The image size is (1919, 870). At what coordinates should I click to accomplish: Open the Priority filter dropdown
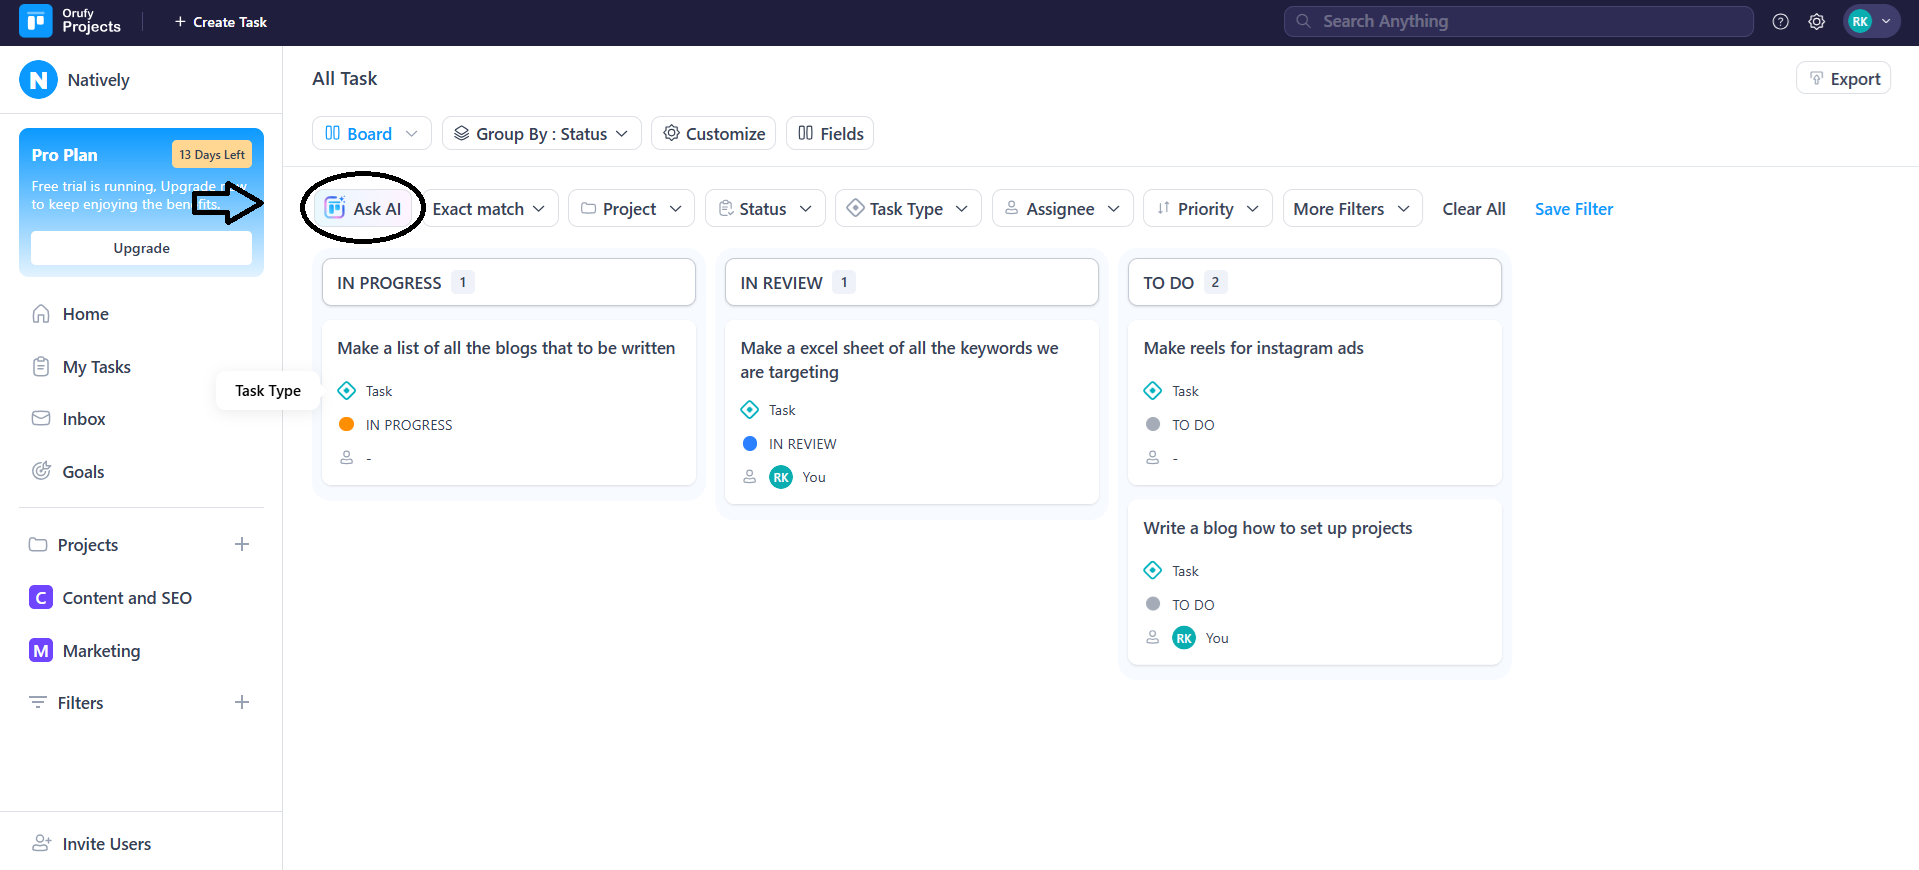pyautogui.click(x=1207, y=209)
